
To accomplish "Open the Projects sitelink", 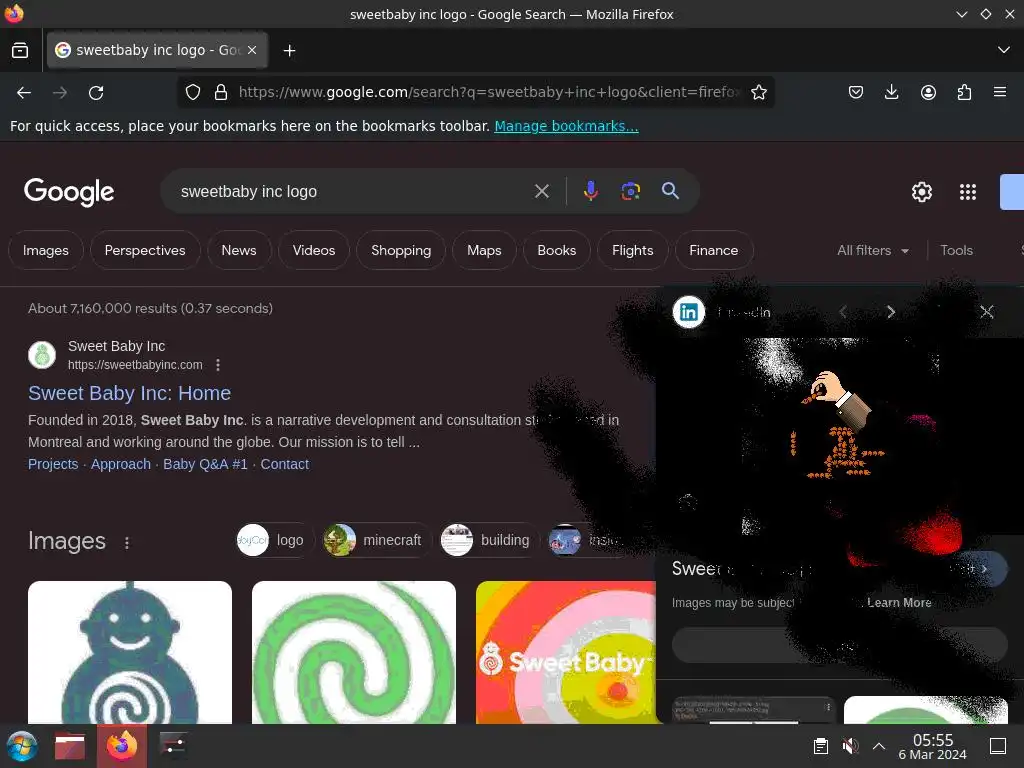I will pyautogui.click(x=53, y=464).
